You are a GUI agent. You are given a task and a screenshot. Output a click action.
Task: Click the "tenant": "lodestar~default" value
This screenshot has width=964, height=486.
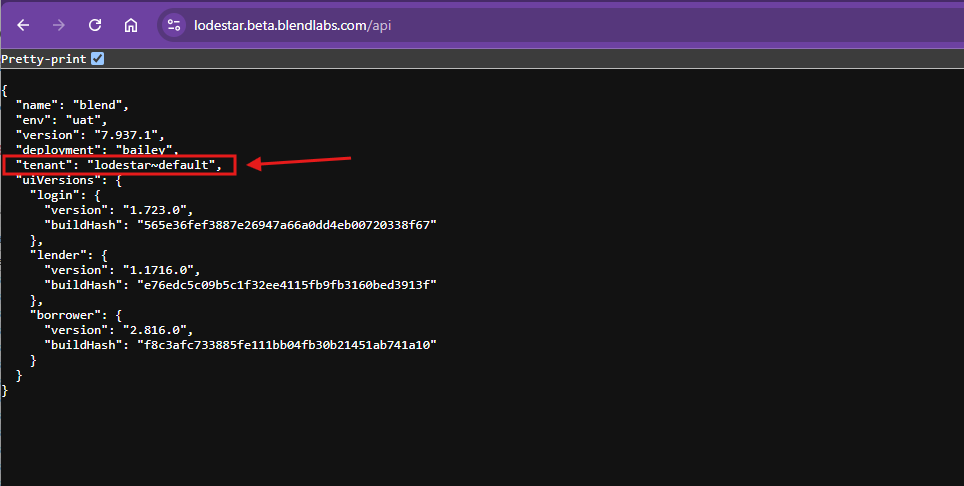[x=151, y=165]
